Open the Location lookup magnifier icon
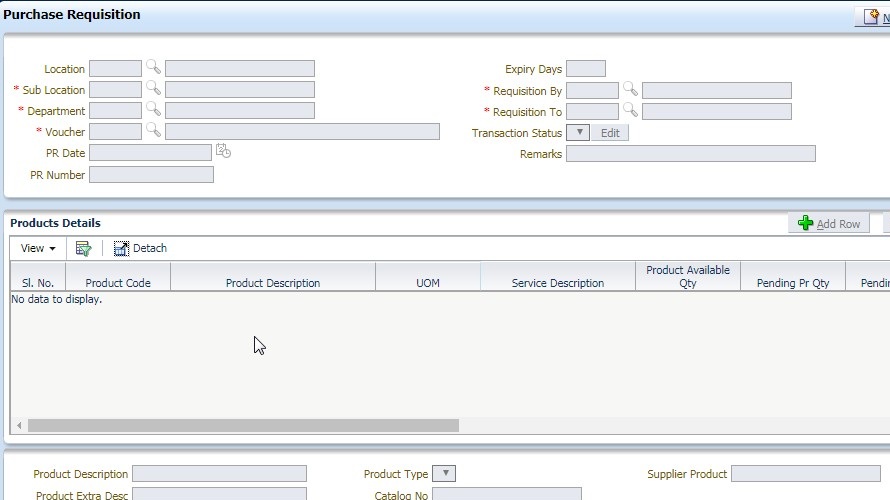The image size is (890, 500). 153,67
